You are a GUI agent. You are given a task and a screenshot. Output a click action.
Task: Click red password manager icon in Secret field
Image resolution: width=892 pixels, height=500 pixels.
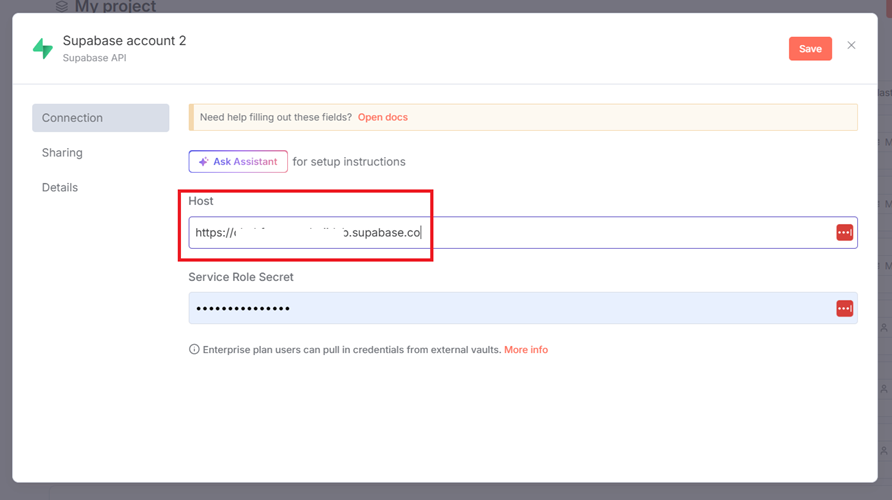(844, 308)
